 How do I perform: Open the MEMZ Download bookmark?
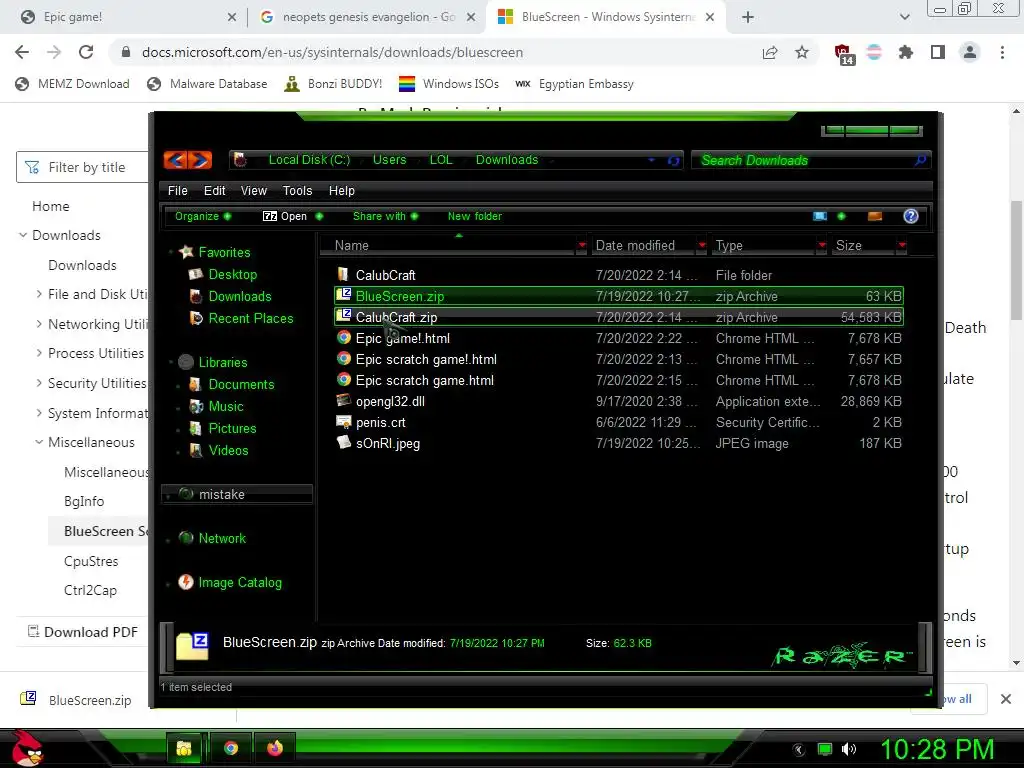(x=72, y=84)
